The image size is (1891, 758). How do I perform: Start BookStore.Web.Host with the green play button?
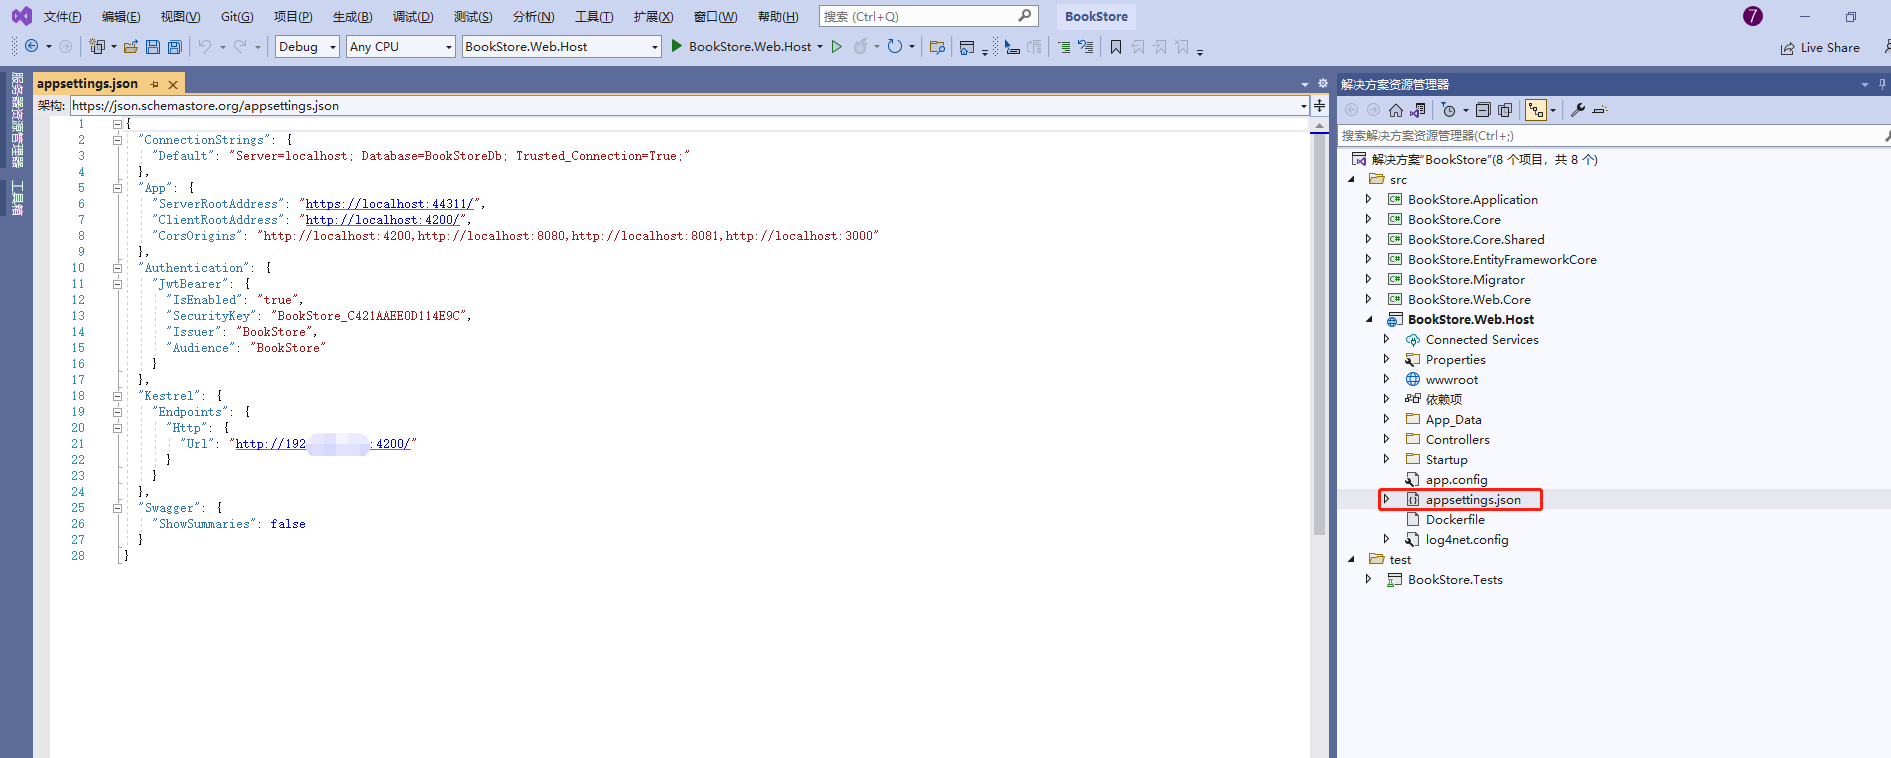677,46
